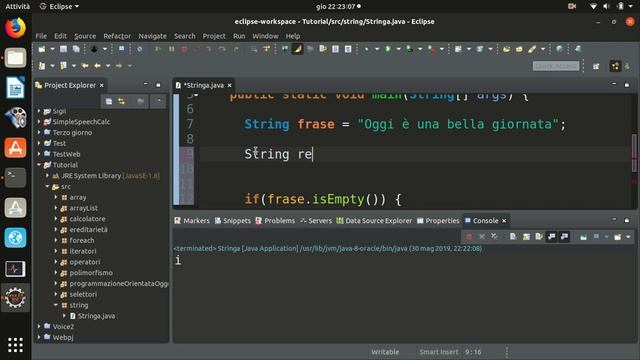Click the Last Edit Location arrow icon
This screenshot has width=640, height=360.
[x=85, y=66]
